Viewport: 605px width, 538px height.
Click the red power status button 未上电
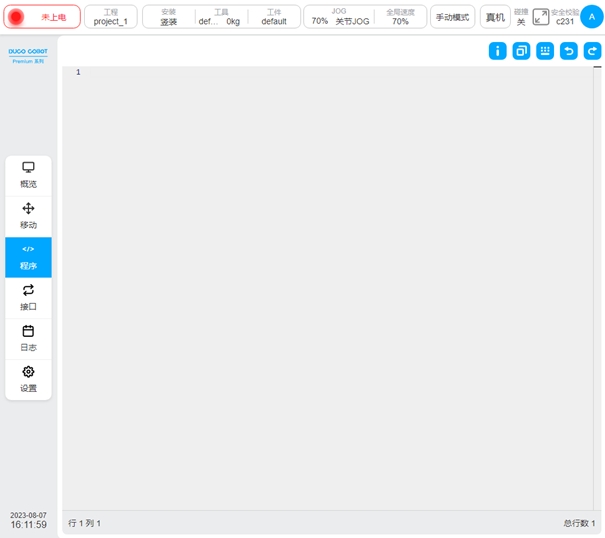[43, 17]
